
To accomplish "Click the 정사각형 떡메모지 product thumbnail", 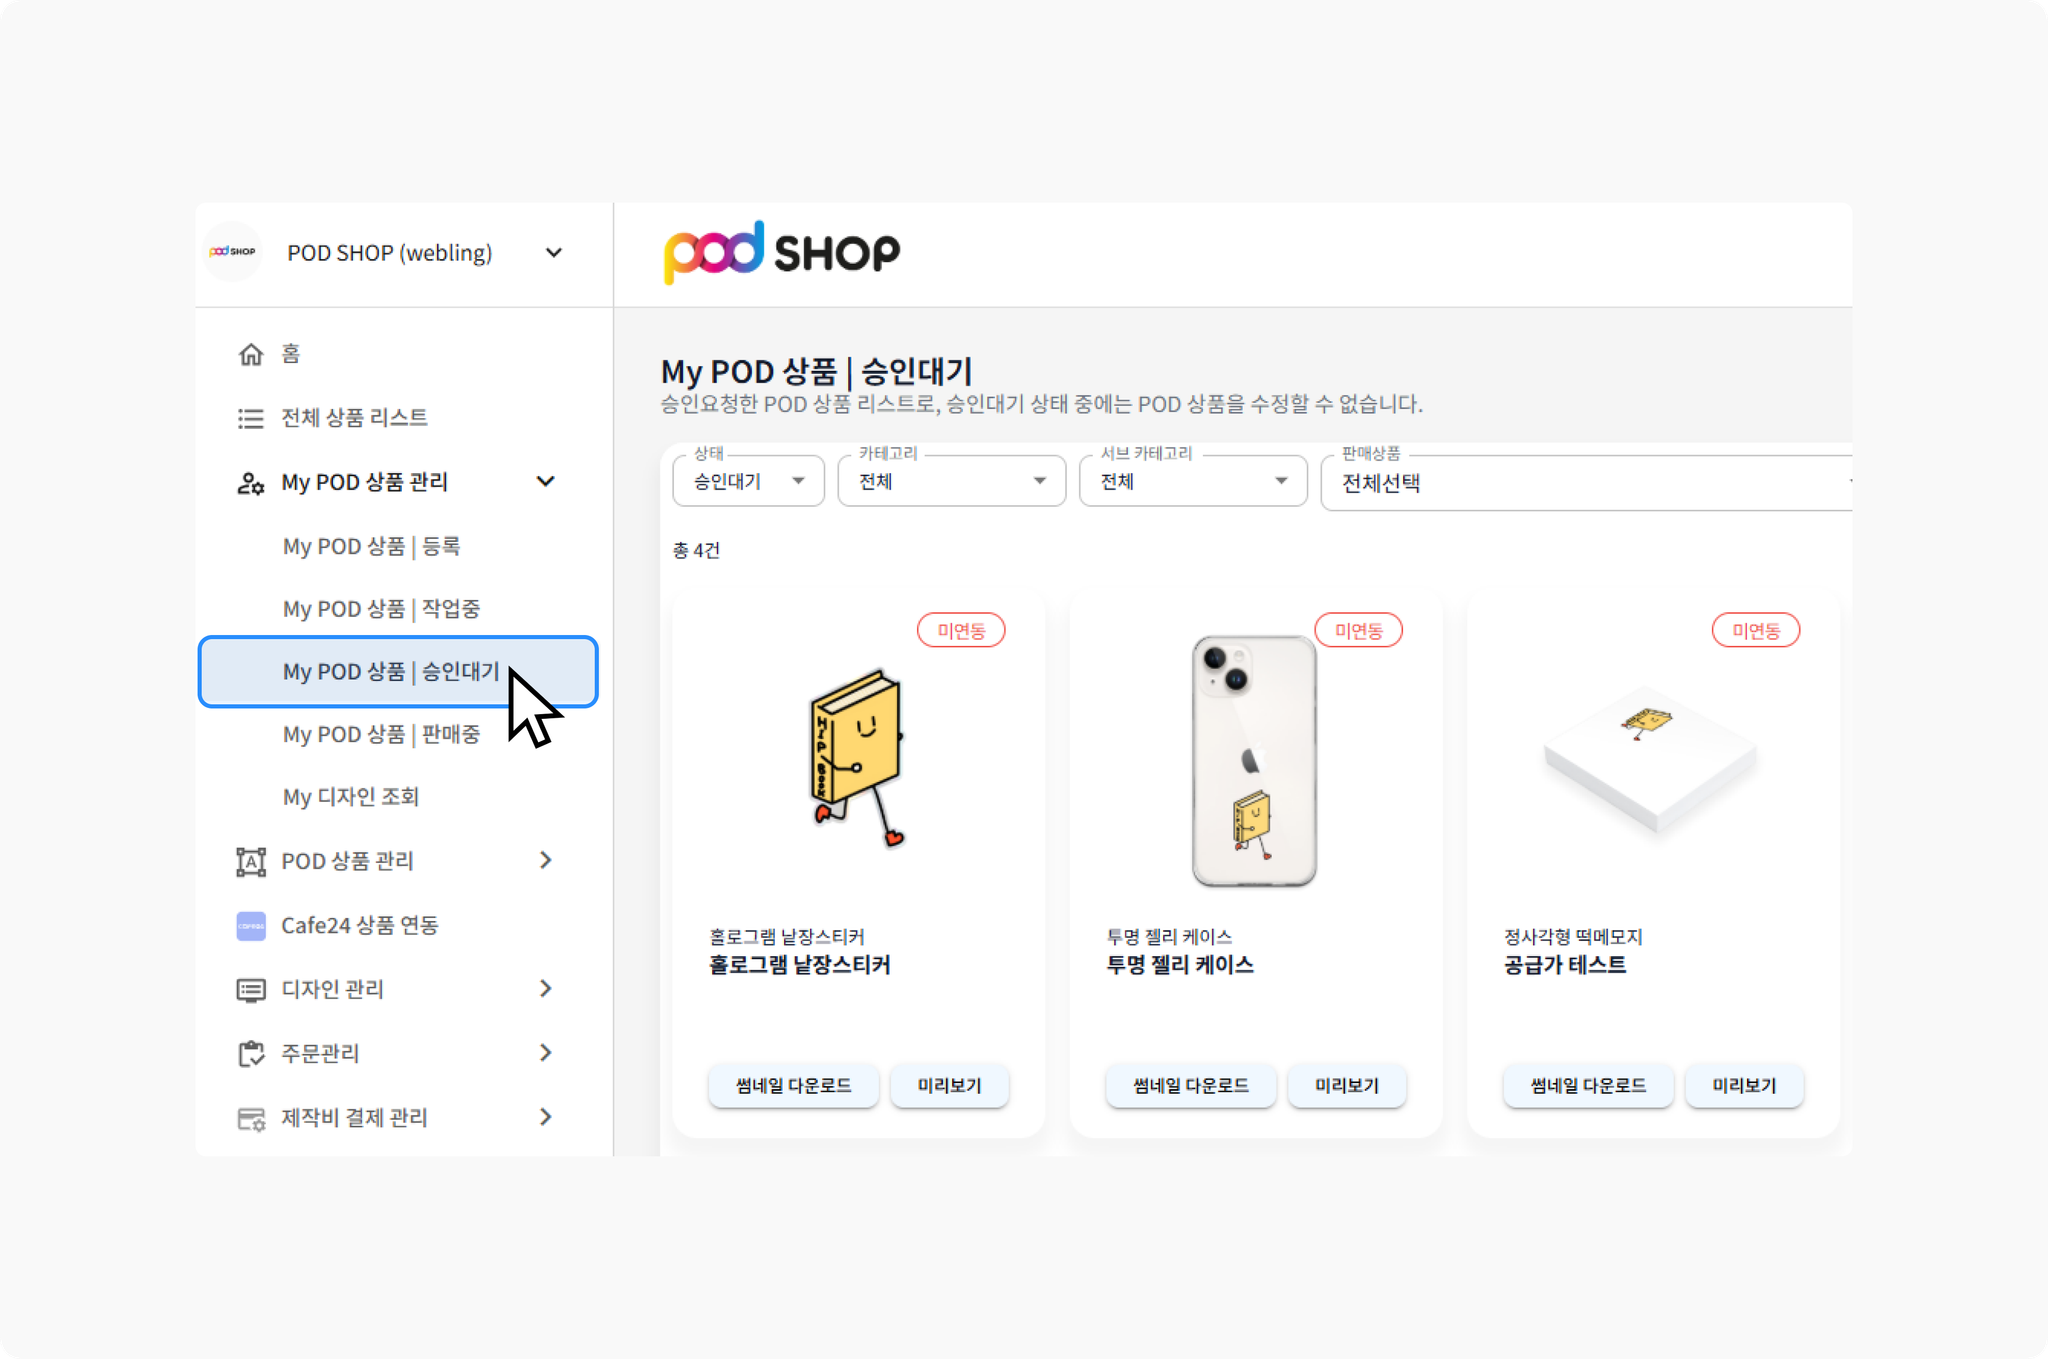I will tap(1651, 760).
